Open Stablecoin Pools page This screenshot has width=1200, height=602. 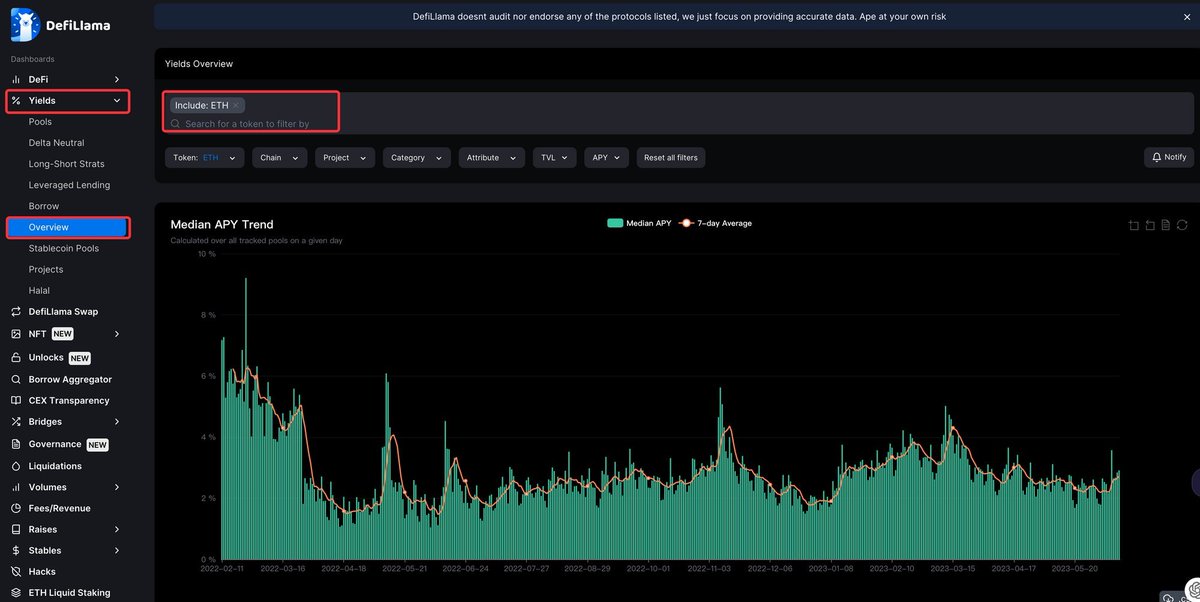64,248
